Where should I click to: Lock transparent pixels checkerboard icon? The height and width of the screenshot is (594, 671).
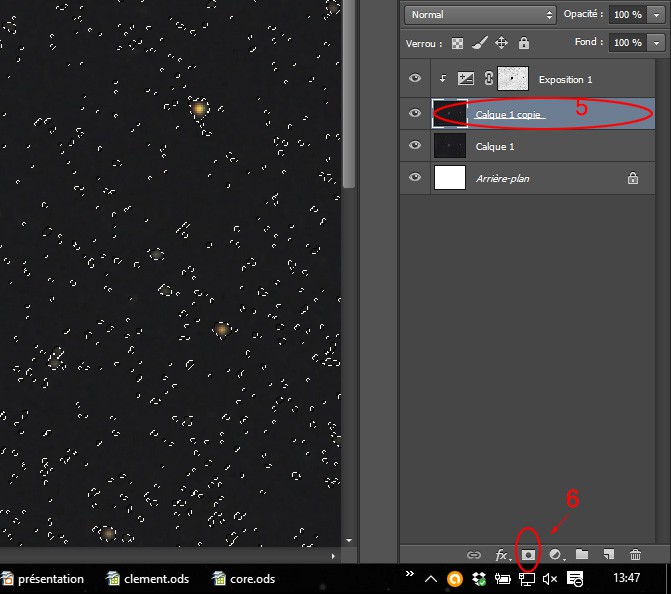pyautogui.click(x=457, y=43)
